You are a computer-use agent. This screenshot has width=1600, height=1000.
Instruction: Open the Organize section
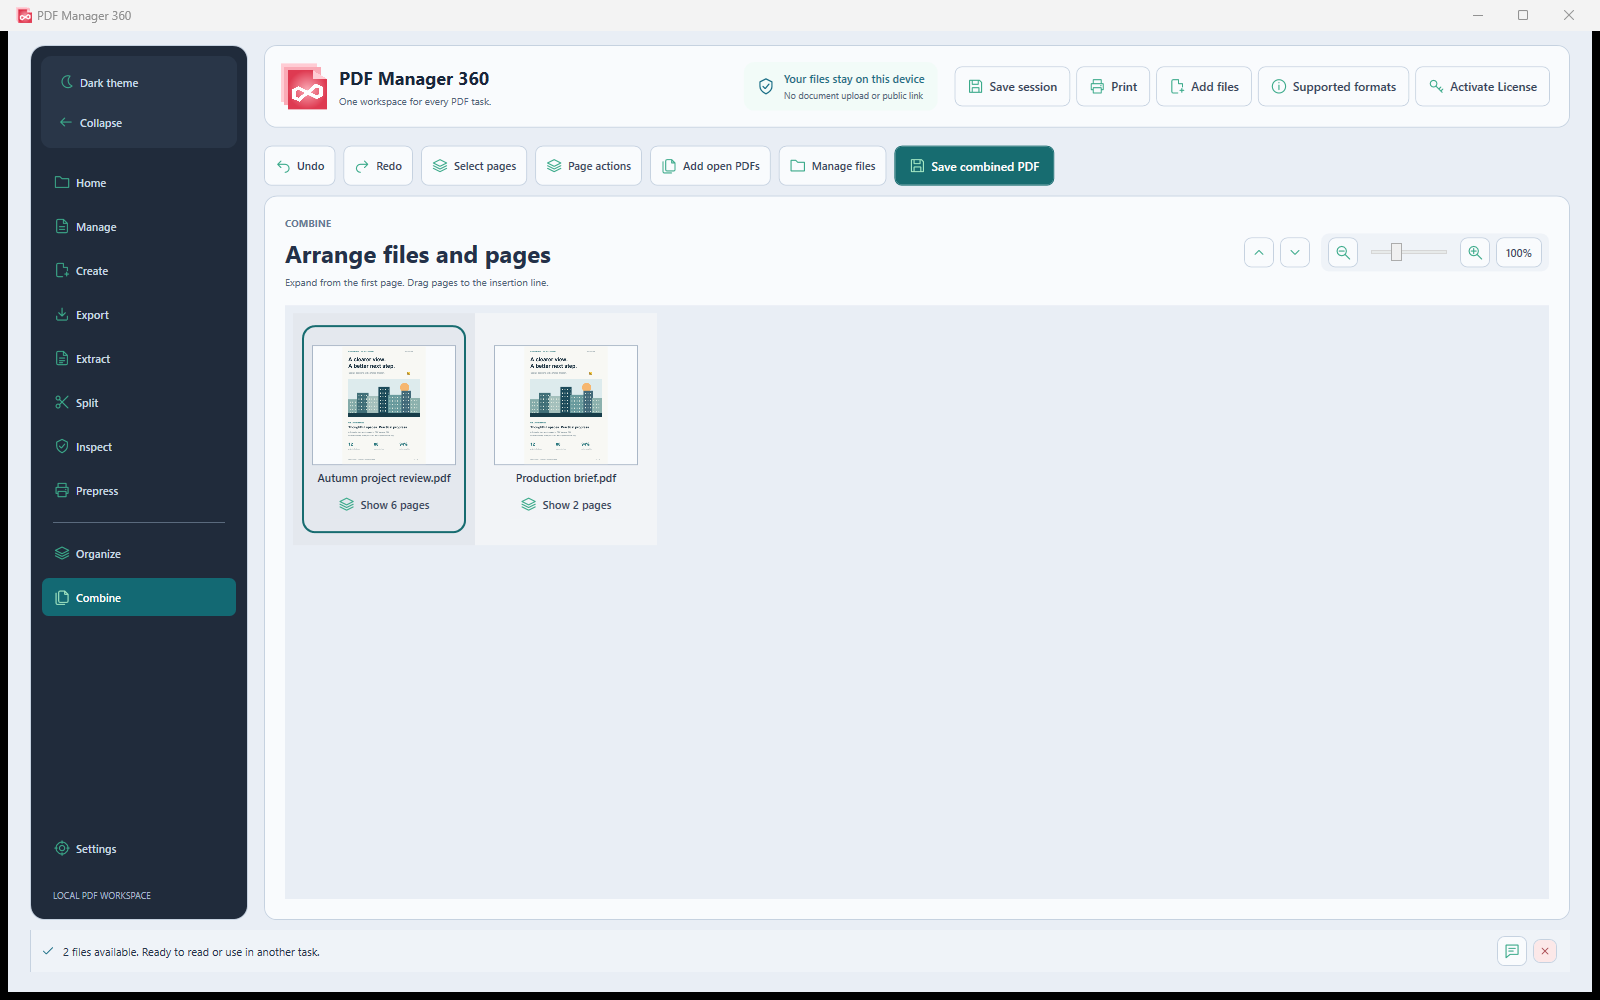[x=139, y=554]
